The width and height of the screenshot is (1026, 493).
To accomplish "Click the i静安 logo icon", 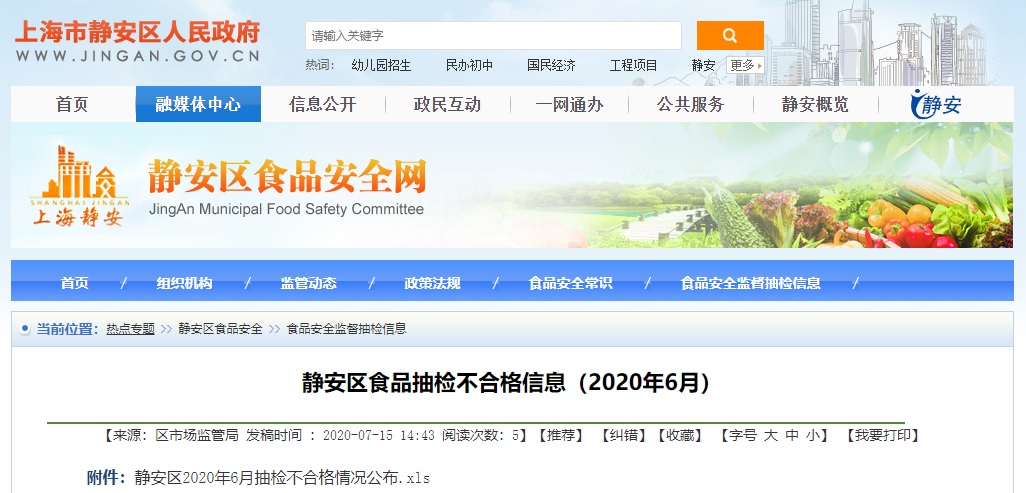I will (935, 104).
